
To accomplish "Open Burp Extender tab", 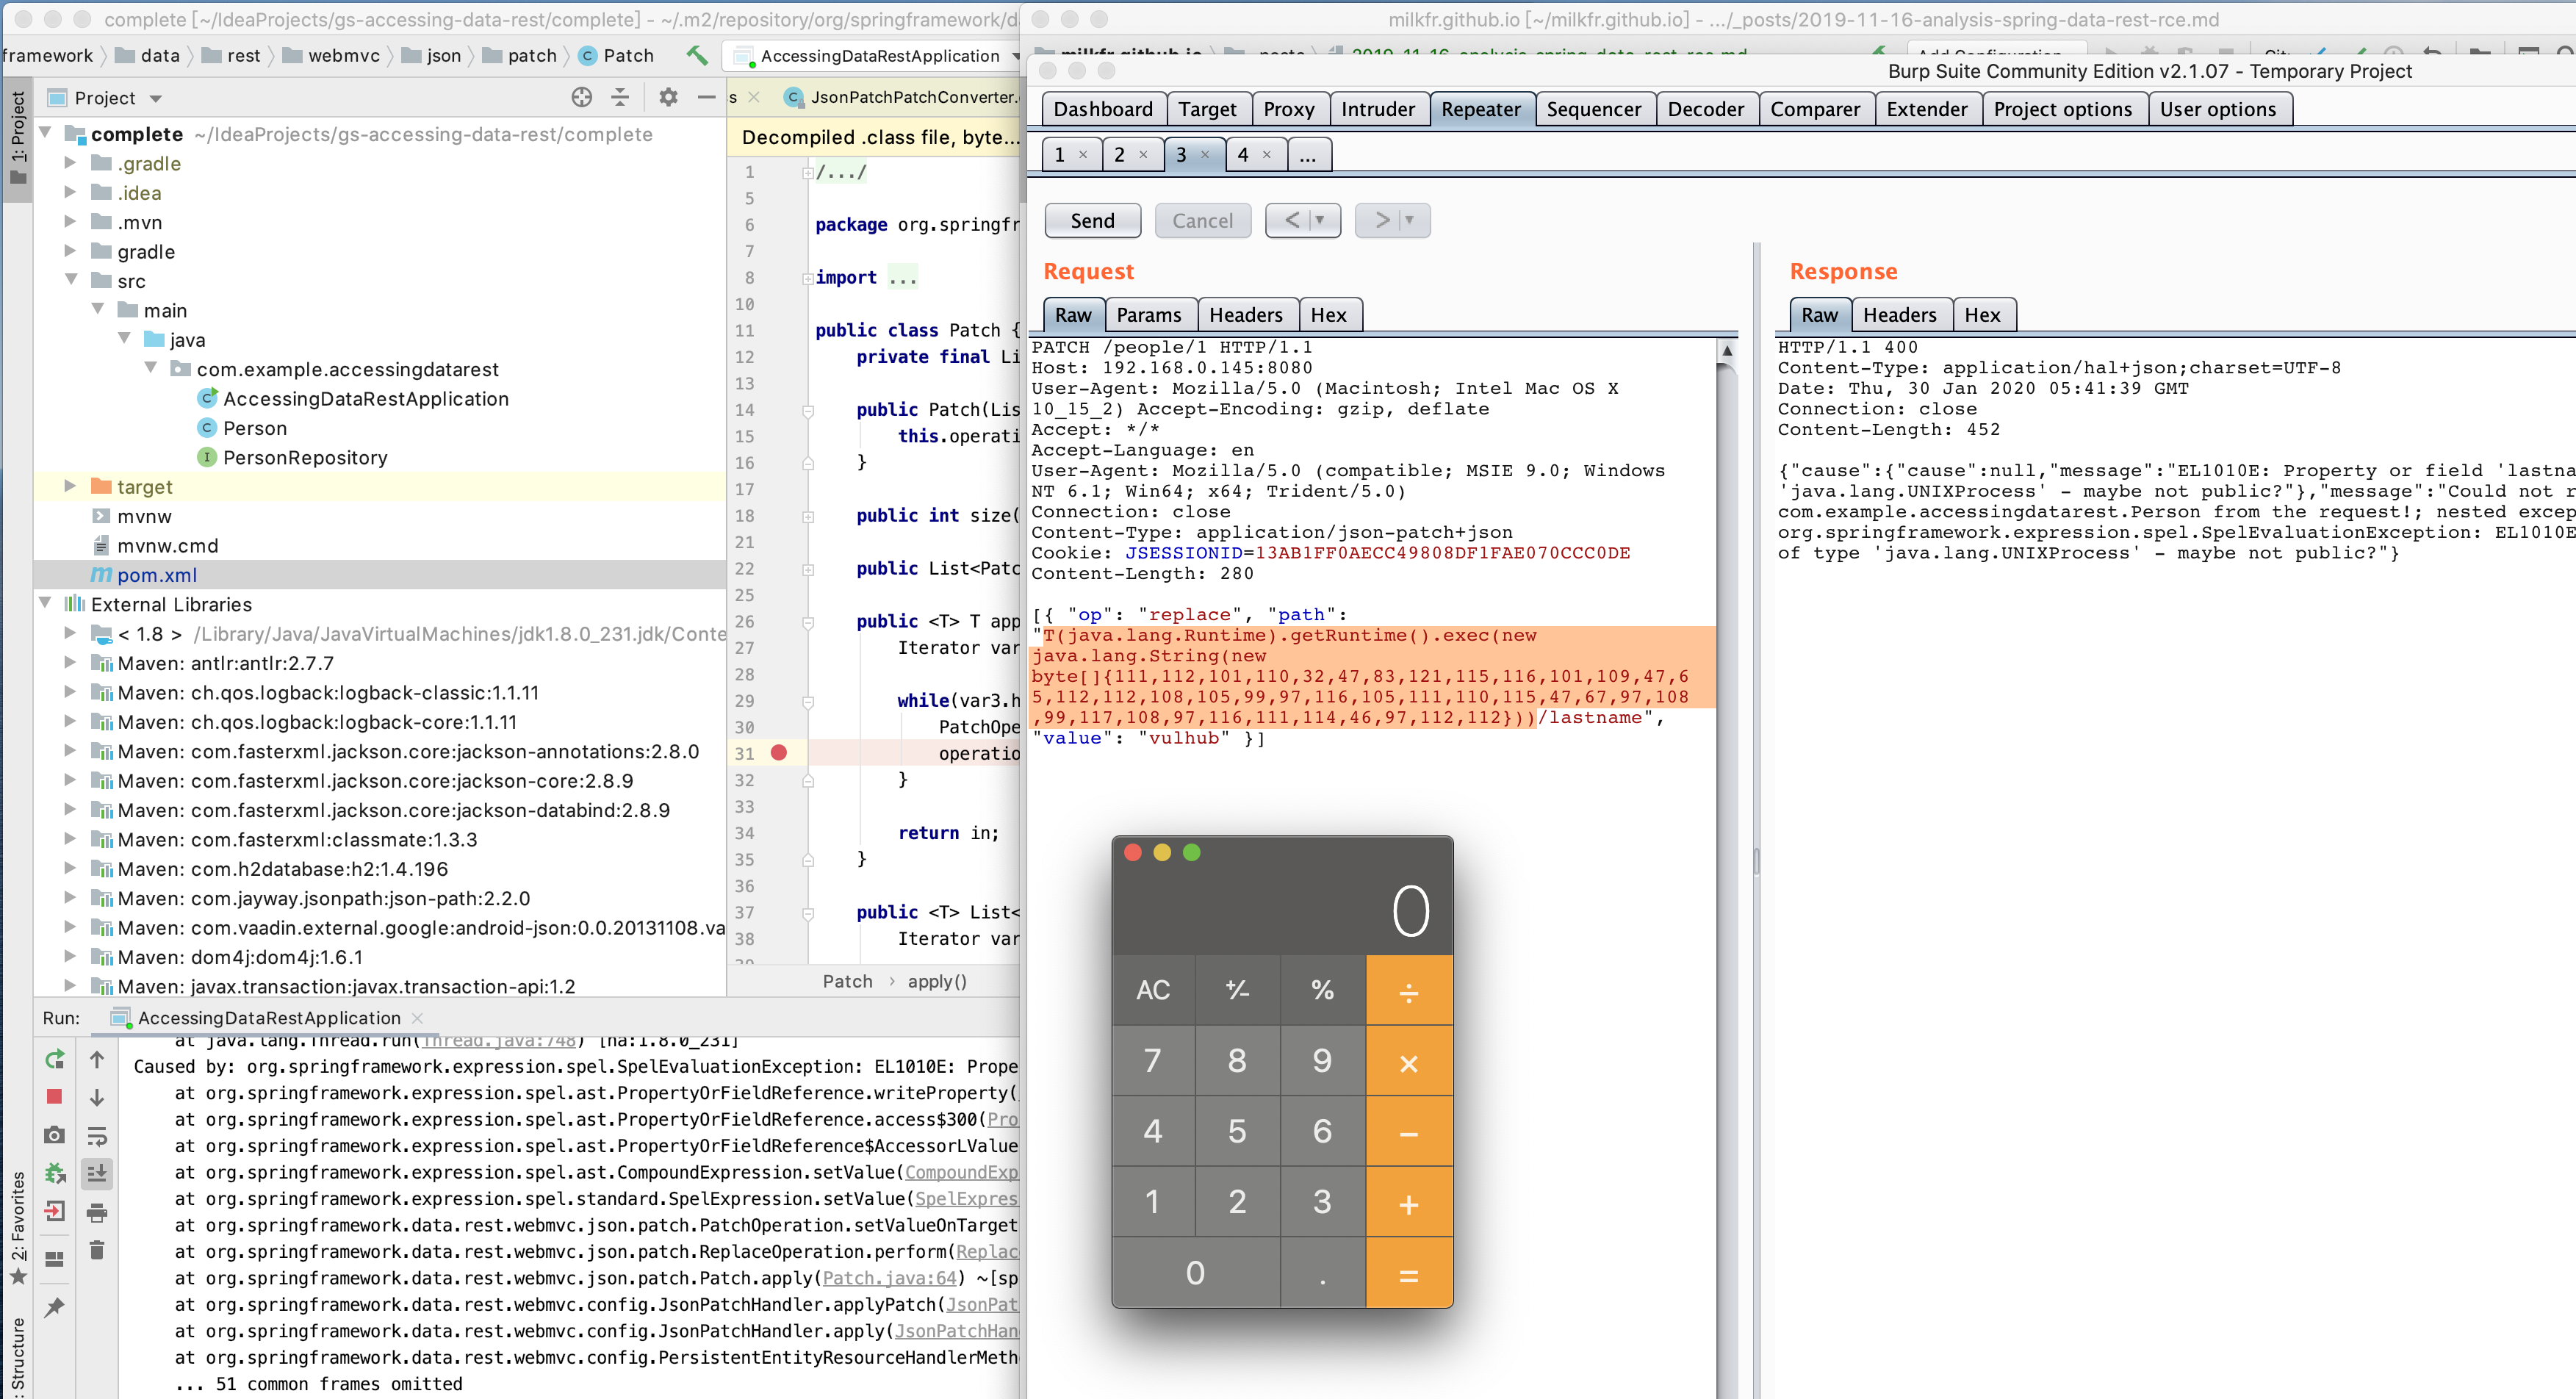I will pos(1926,109).
